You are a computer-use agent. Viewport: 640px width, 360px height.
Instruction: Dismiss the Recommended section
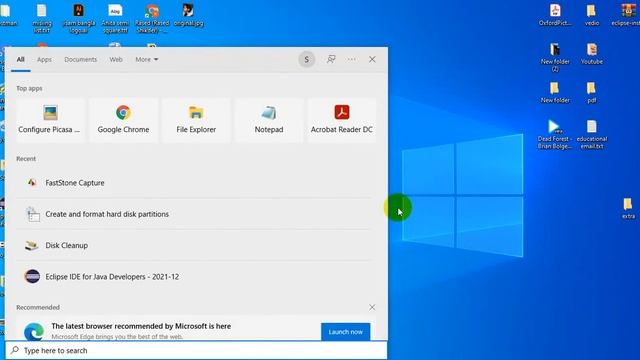(372, 307)
